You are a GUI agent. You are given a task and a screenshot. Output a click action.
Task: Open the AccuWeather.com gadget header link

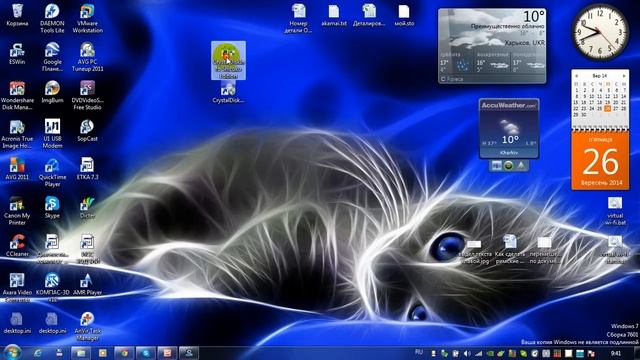click(509, 105)
